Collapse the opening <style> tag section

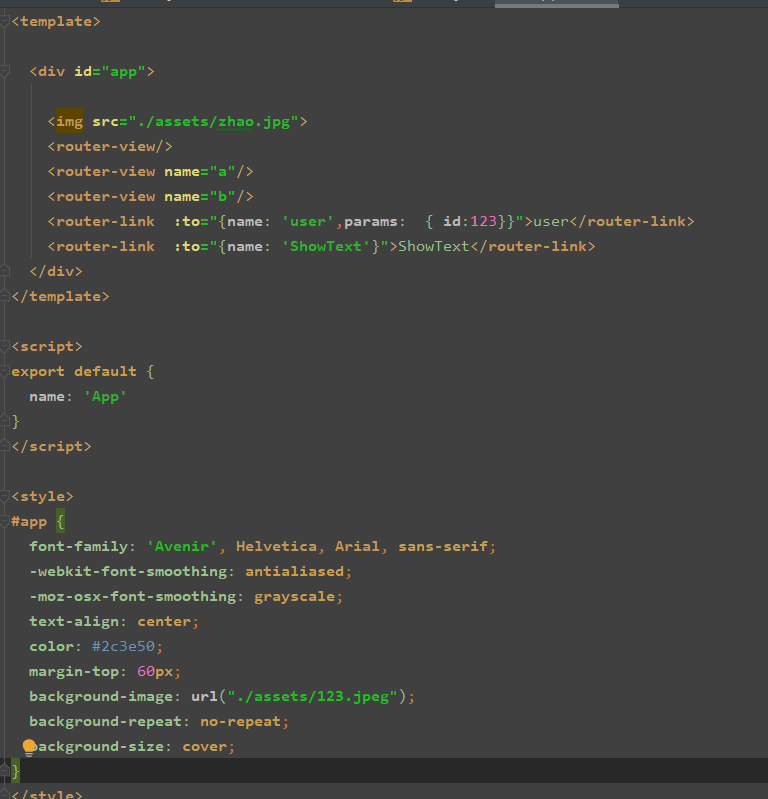(x=5, y=496)
